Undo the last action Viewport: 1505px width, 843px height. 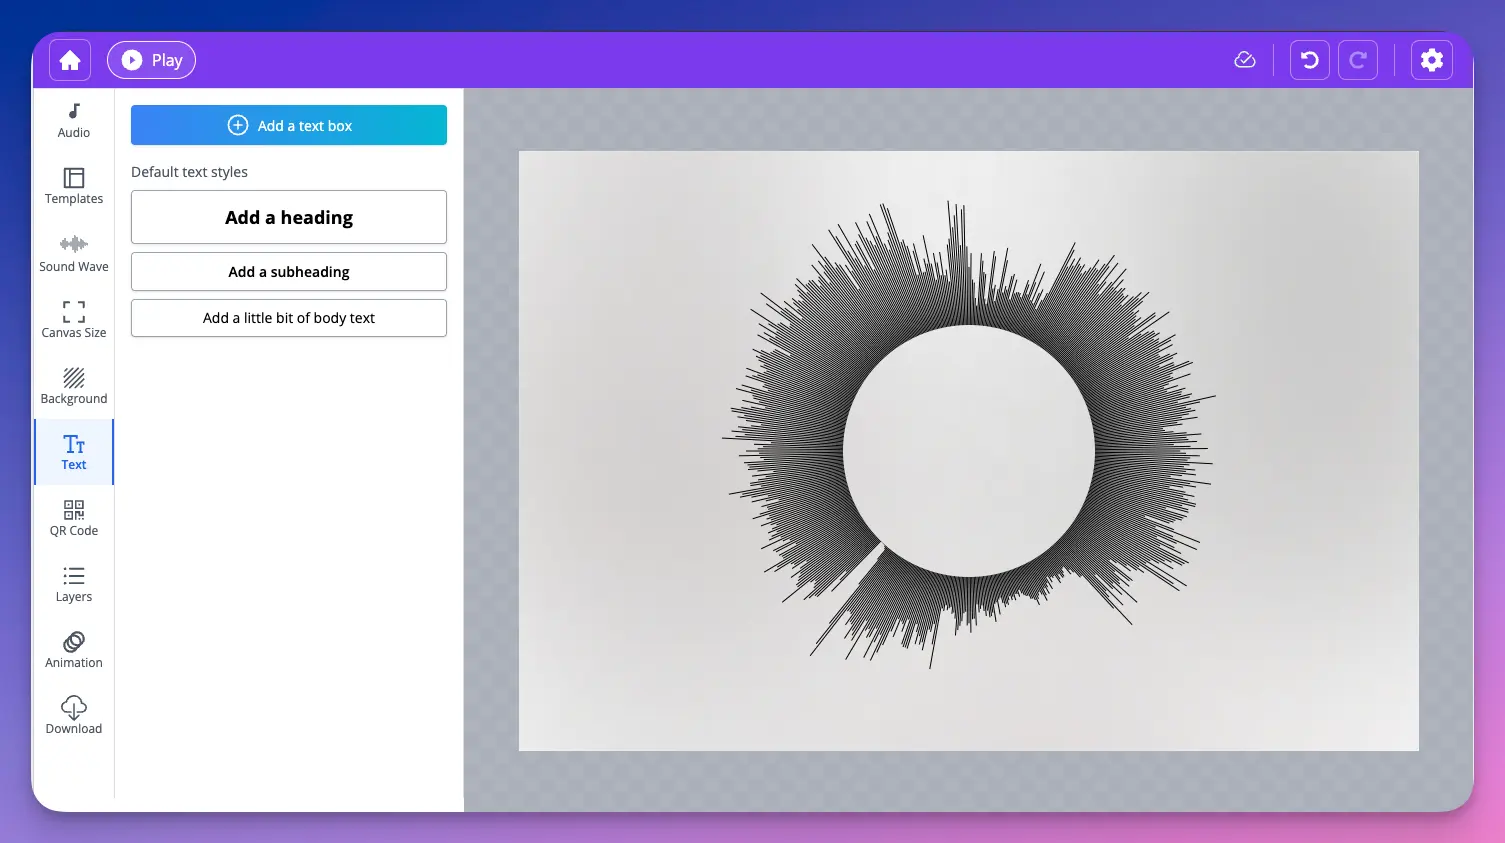point(1309,60)
